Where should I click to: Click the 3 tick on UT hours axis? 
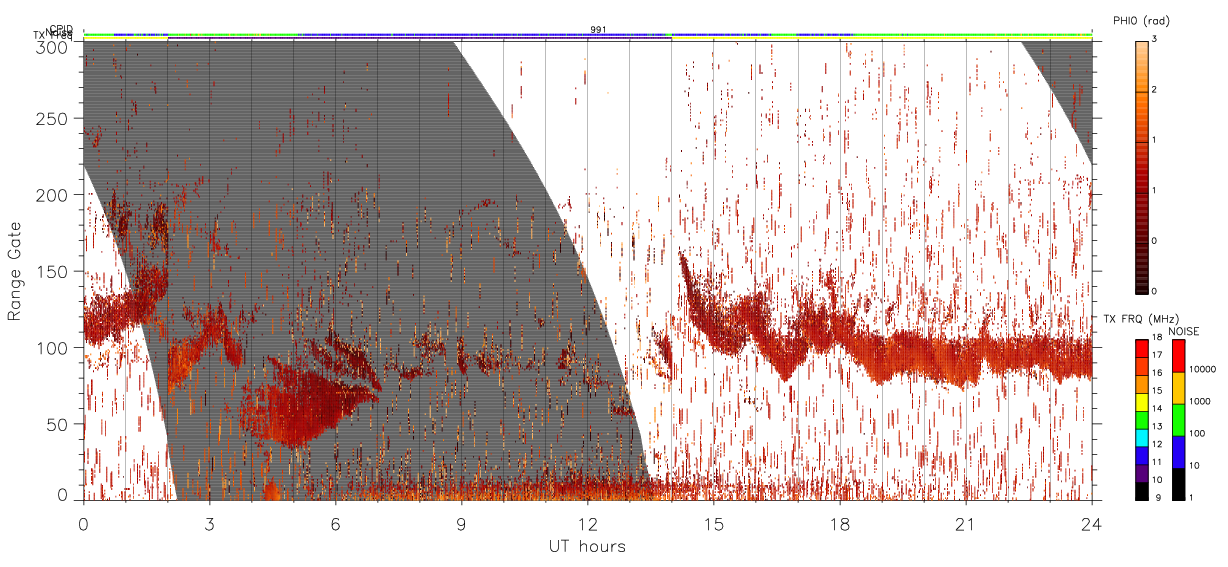coord(210,524)
